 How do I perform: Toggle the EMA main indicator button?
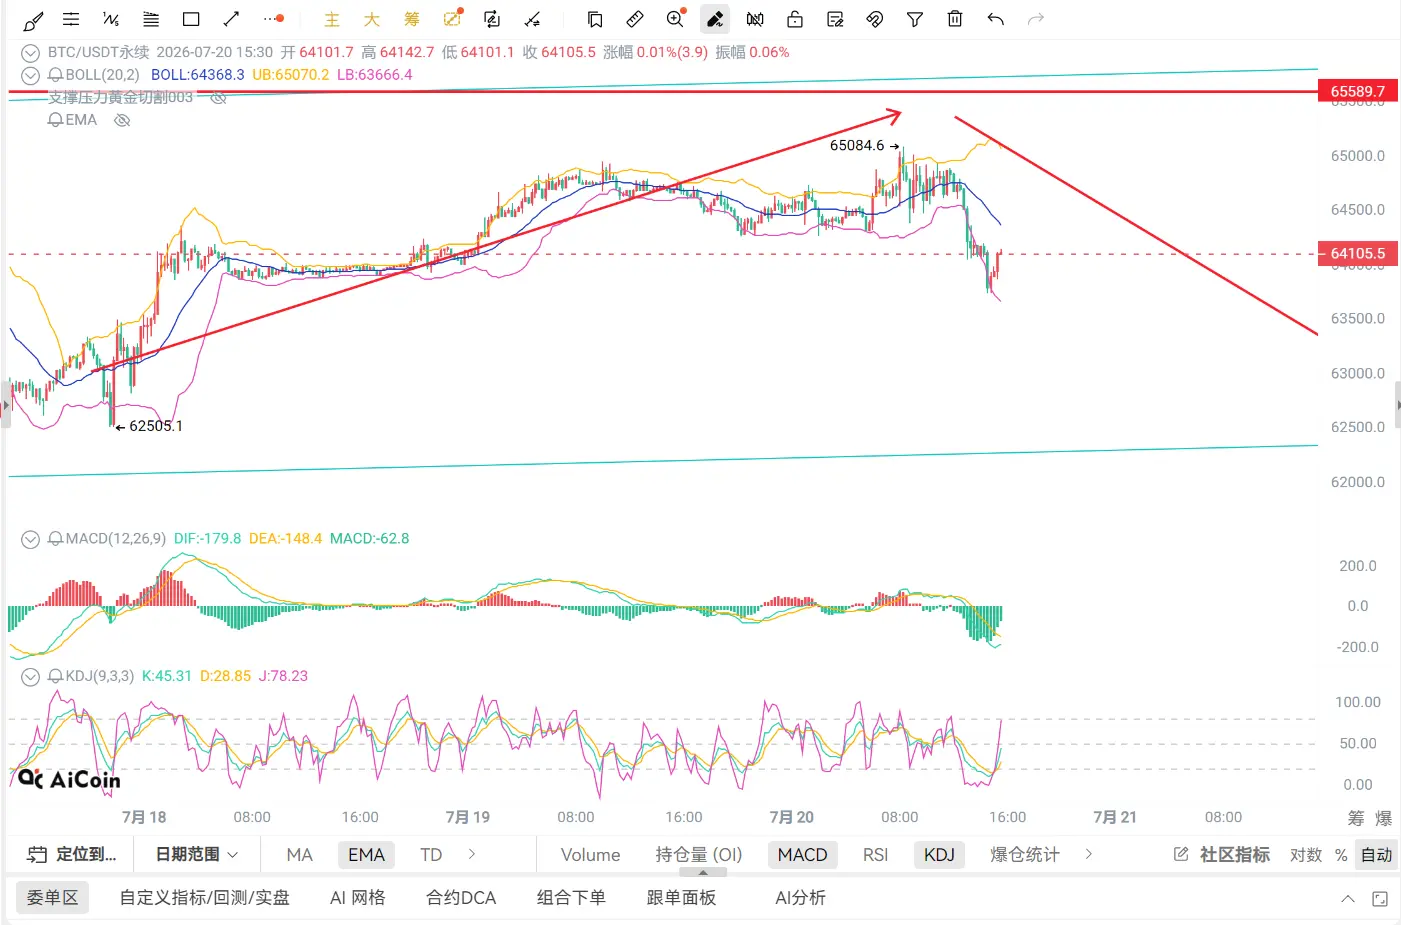366,855
